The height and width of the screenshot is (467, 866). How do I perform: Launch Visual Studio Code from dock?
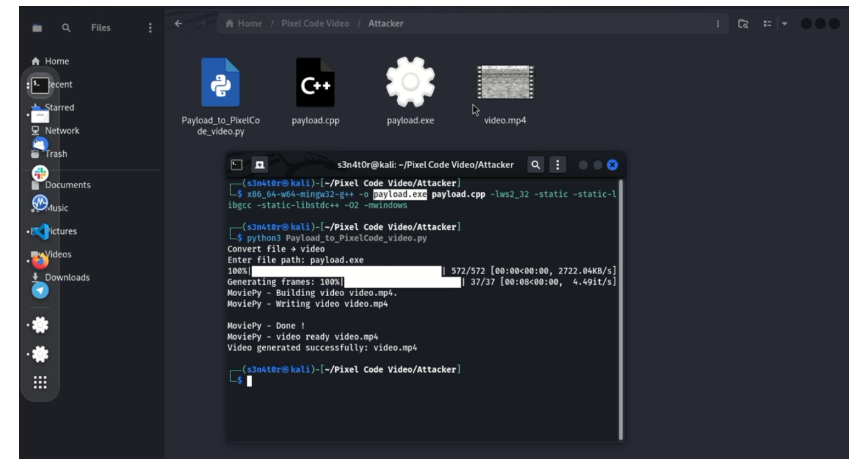coord(40,232)
